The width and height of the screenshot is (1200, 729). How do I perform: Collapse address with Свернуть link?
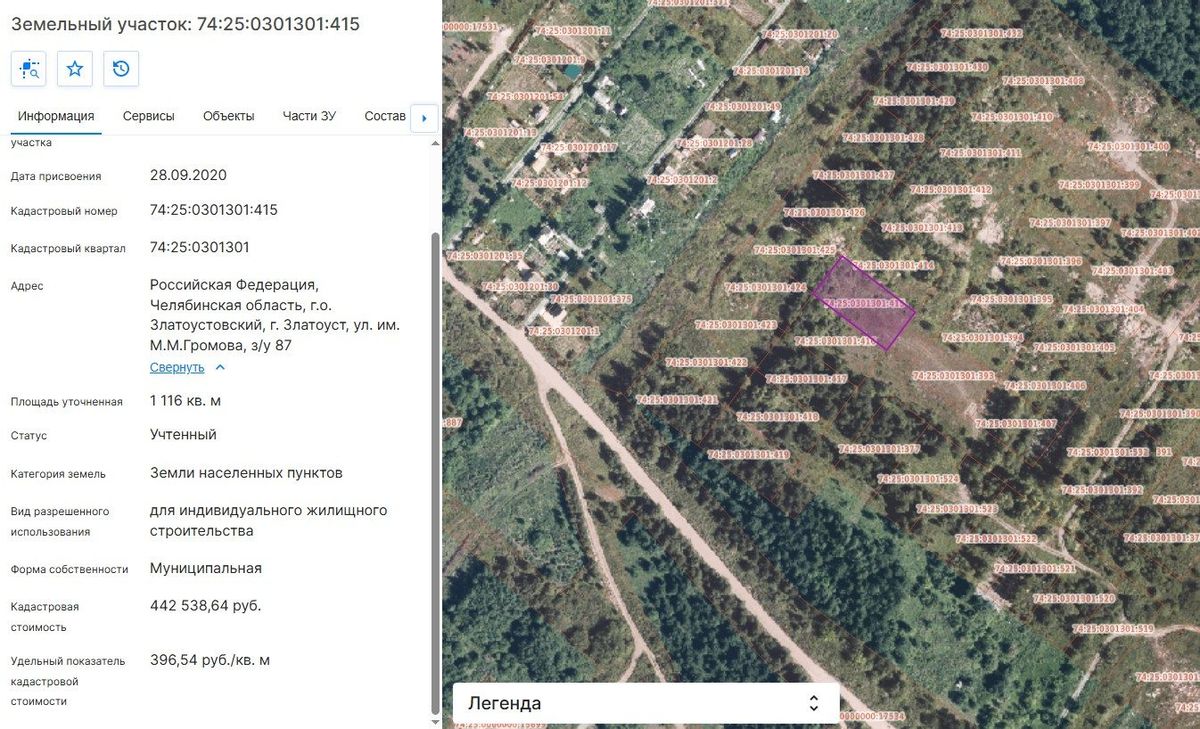click(x=177, y=367)
